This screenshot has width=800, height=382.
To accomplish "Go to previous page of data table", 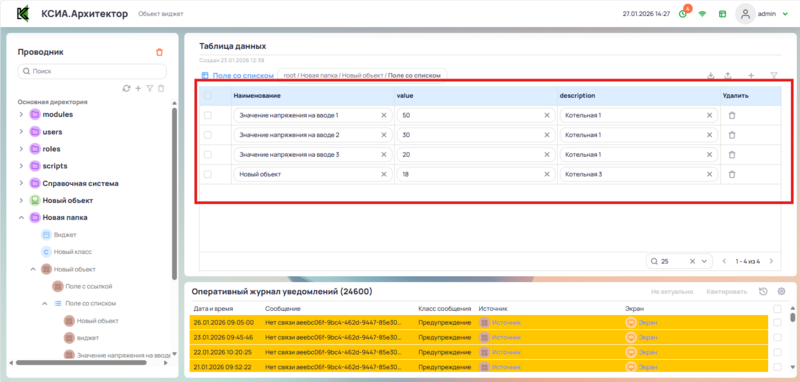I will pyautogui.click(x=724, y=261).
